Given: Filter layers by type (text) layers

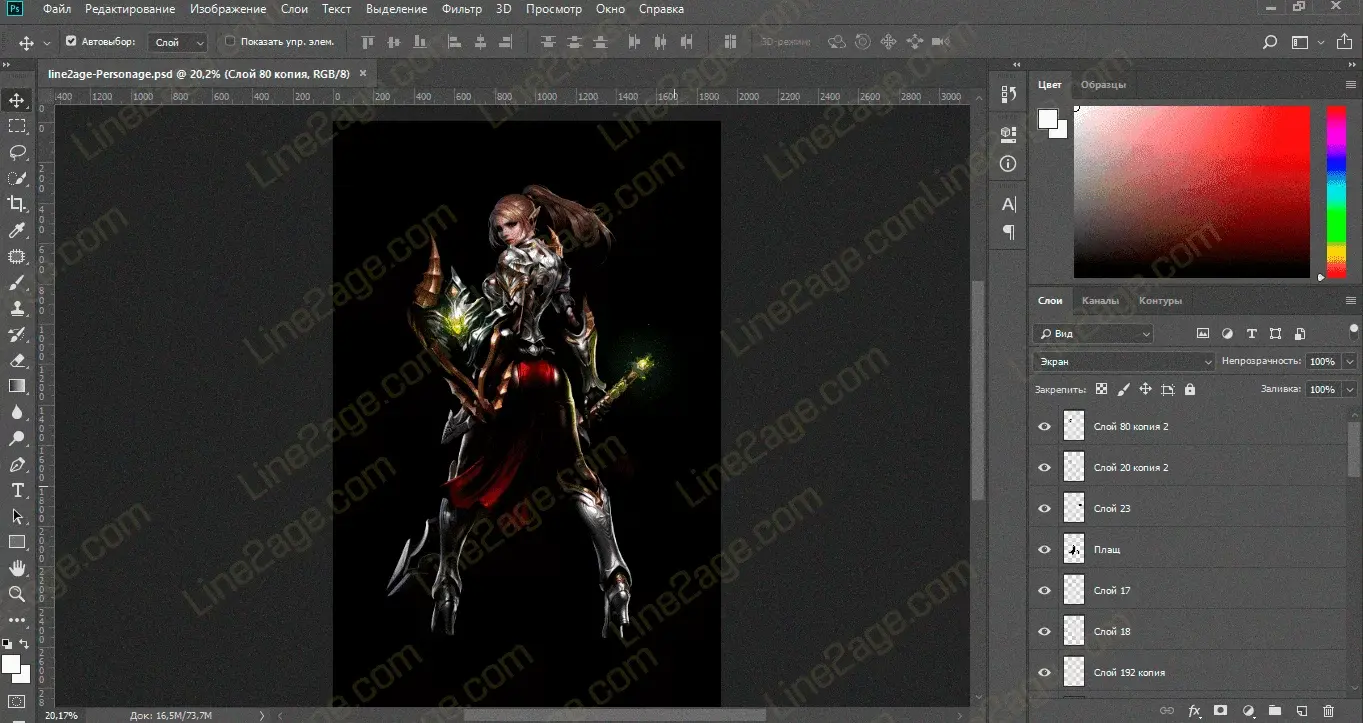Looking at the screenshot, I should point(1251,334).
